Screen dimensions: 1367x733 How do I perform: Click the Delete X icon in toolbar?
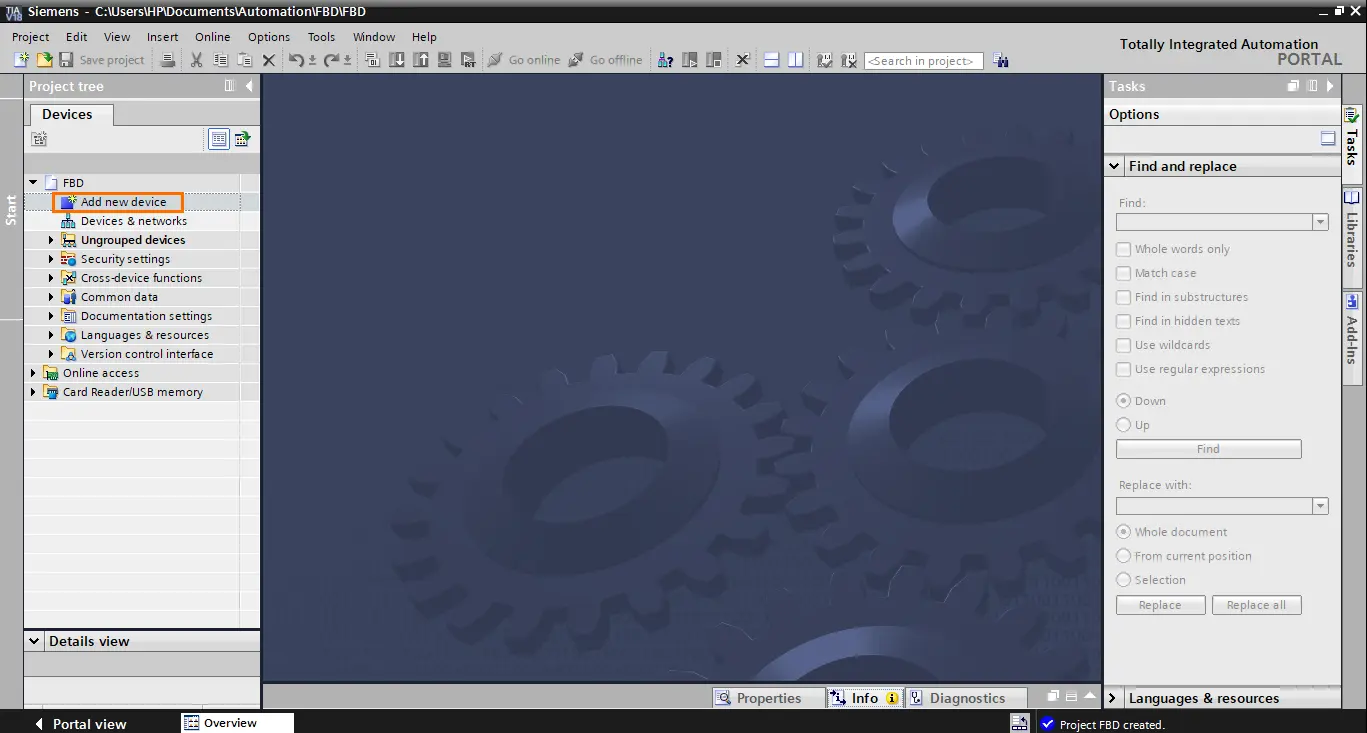269,60
